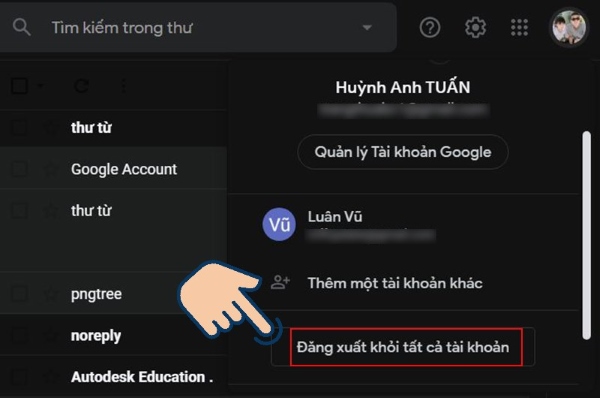Click the profile avatar at top right
This screenshot has width=600, height=398.
click(x=569, y=28)
